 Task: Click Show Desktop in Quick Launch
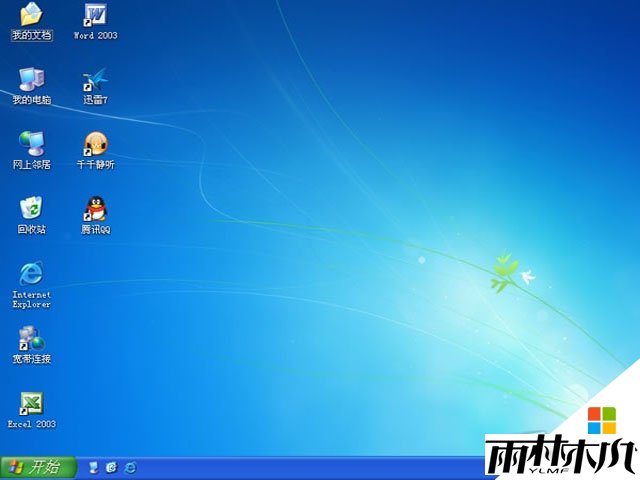pos(94,467)
